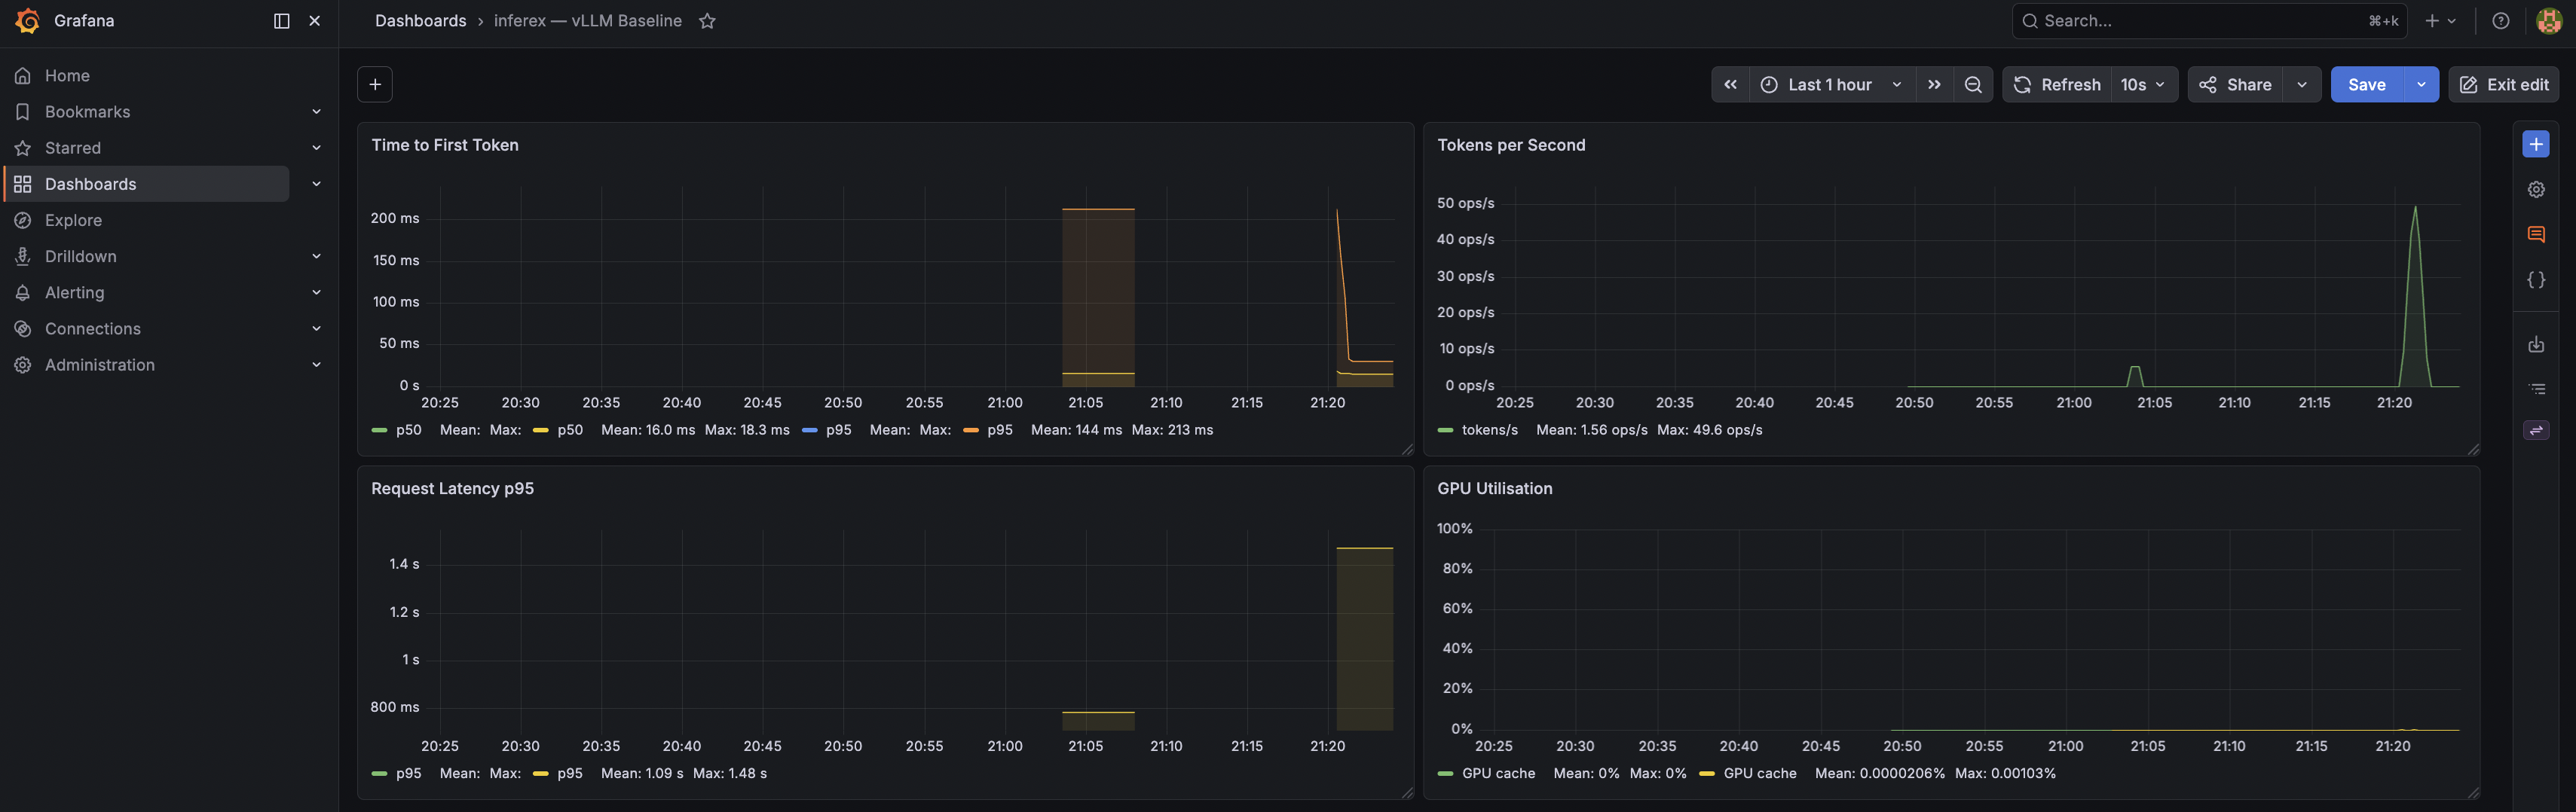Open the Save options dropdown arrow
Screen dimensions: 2576x812
2421,85
